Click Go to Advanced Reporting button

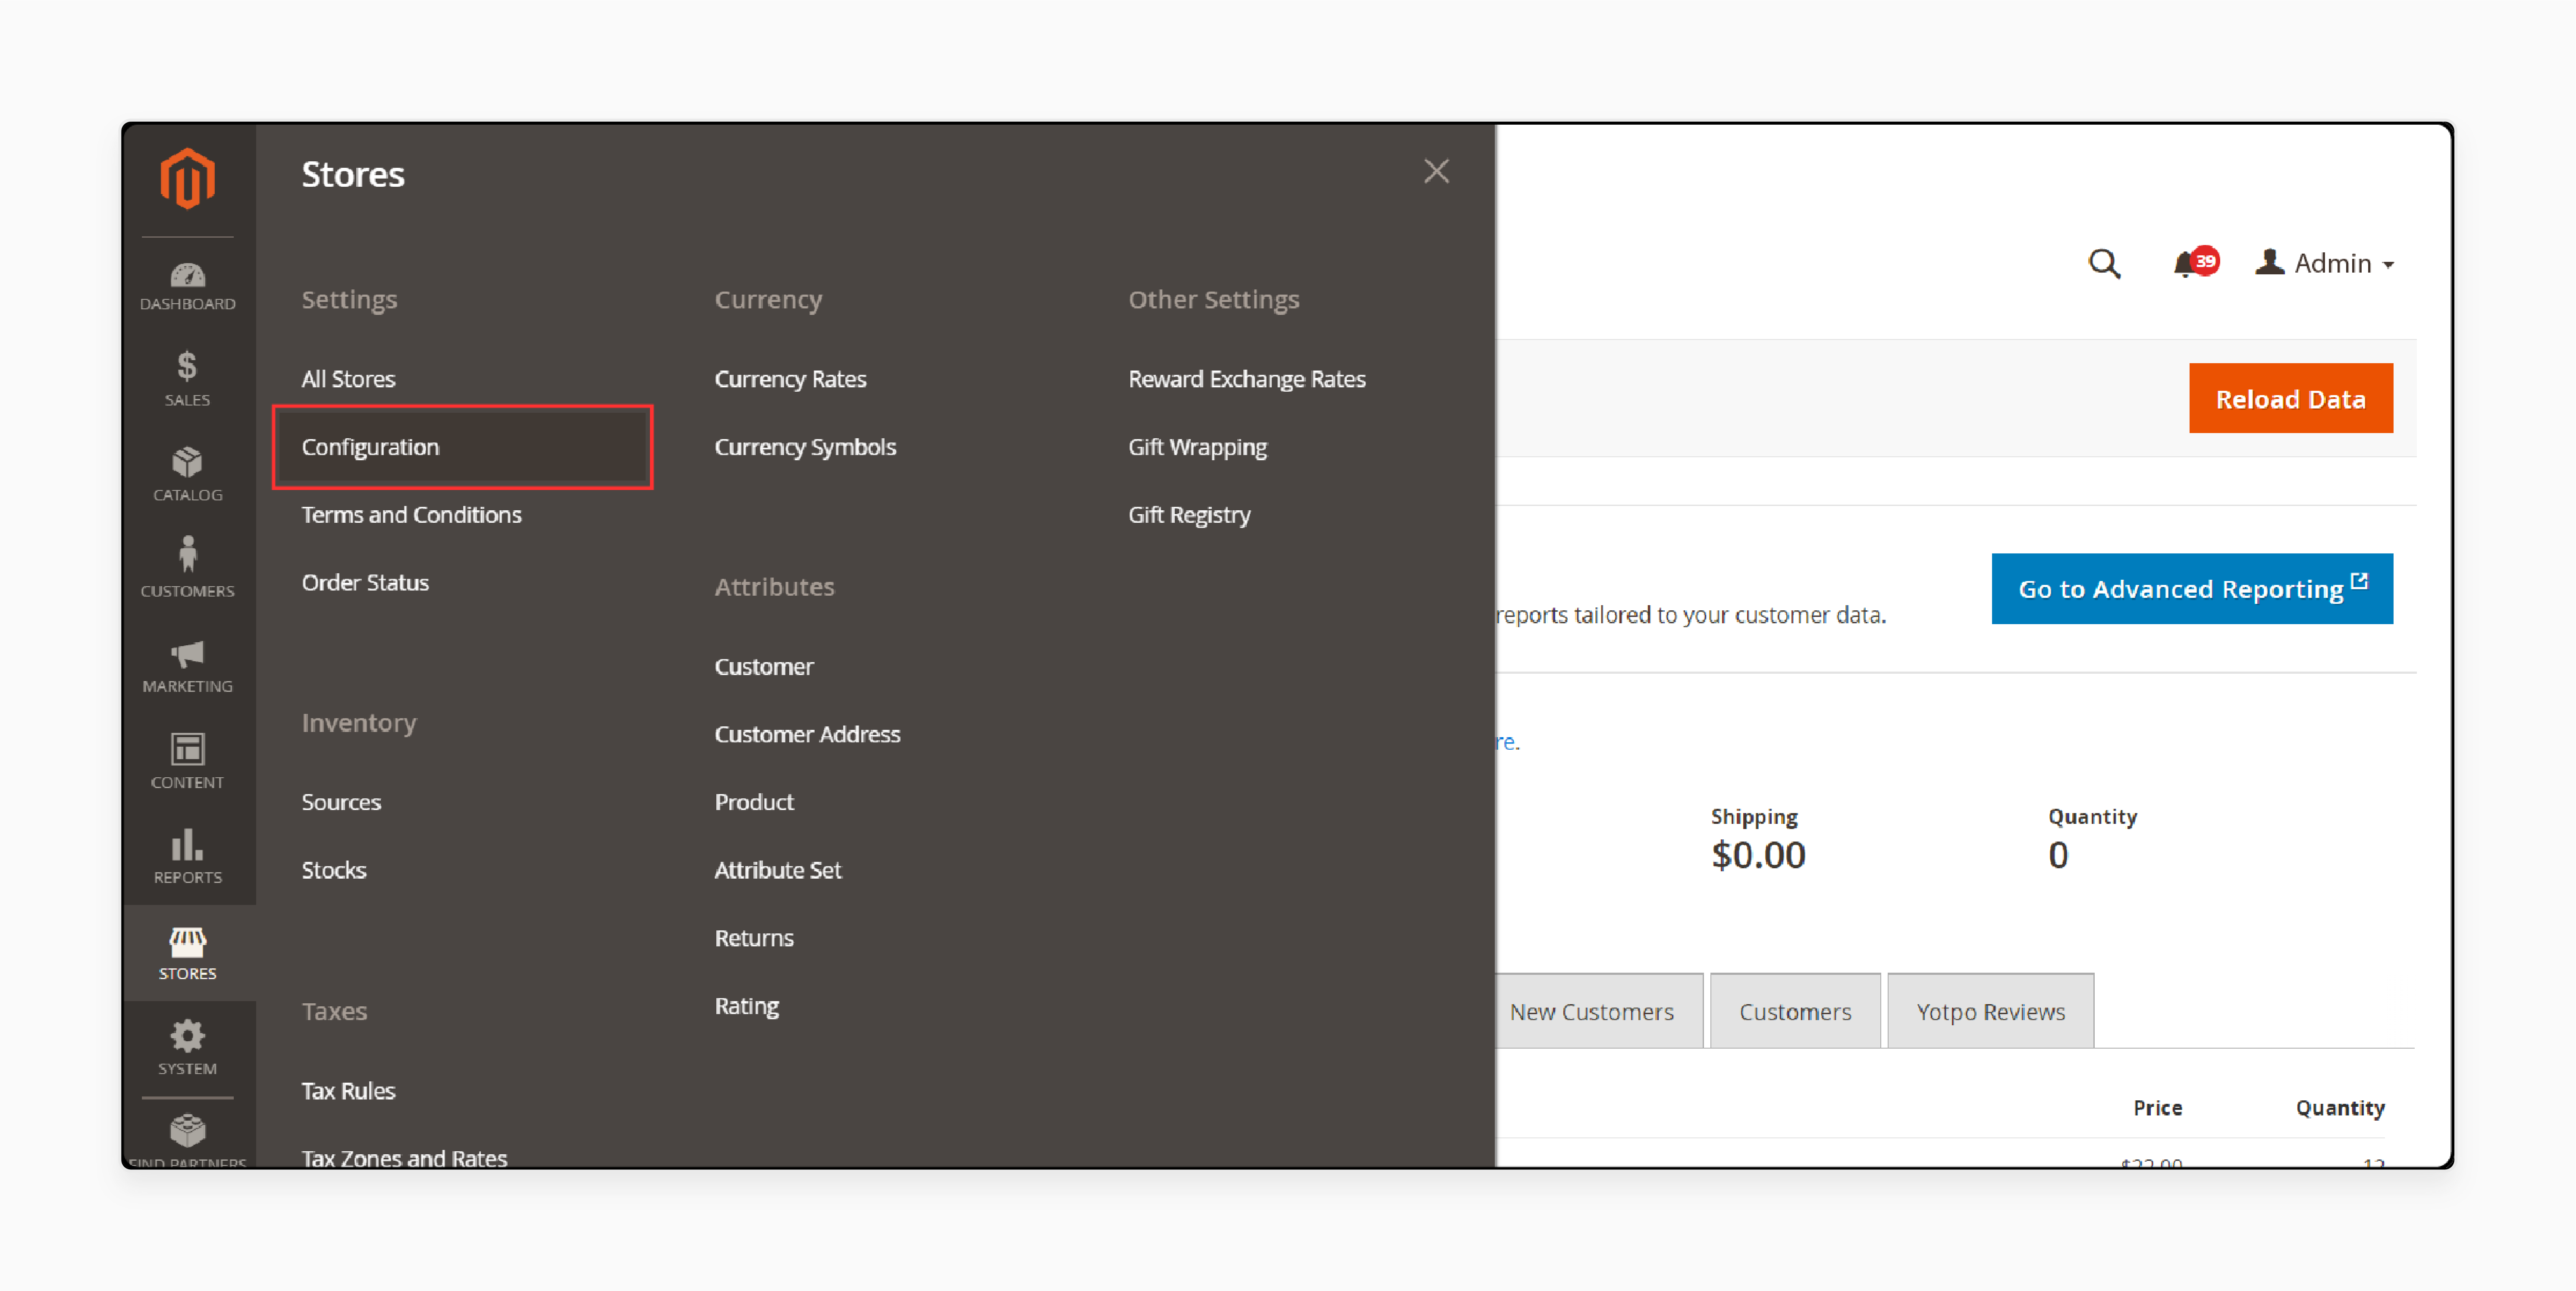[x=2192, y=589]
